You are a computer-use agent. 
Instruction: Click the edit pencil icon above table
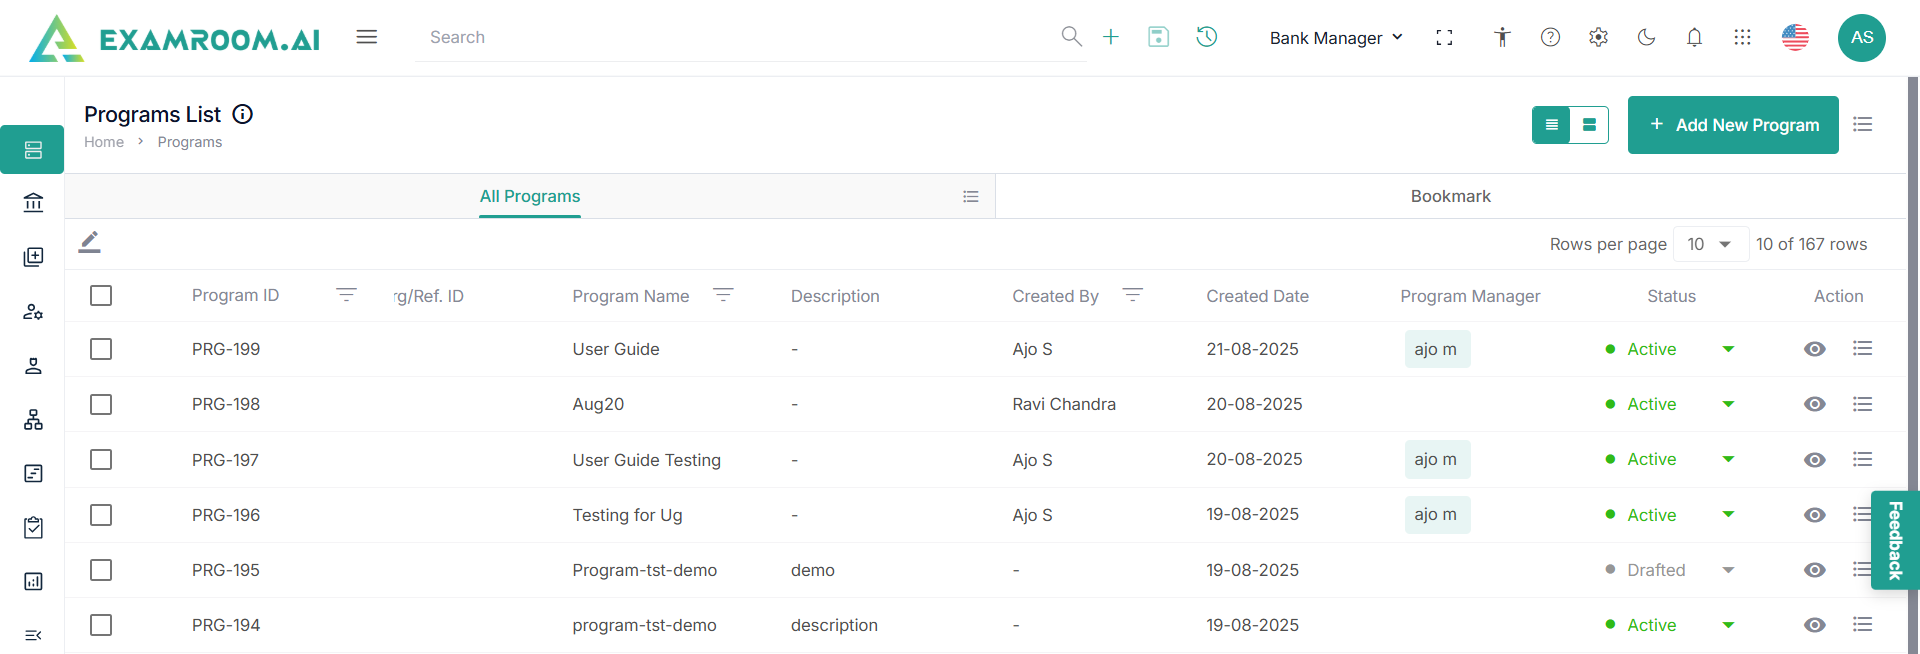[x=90, y=242]
